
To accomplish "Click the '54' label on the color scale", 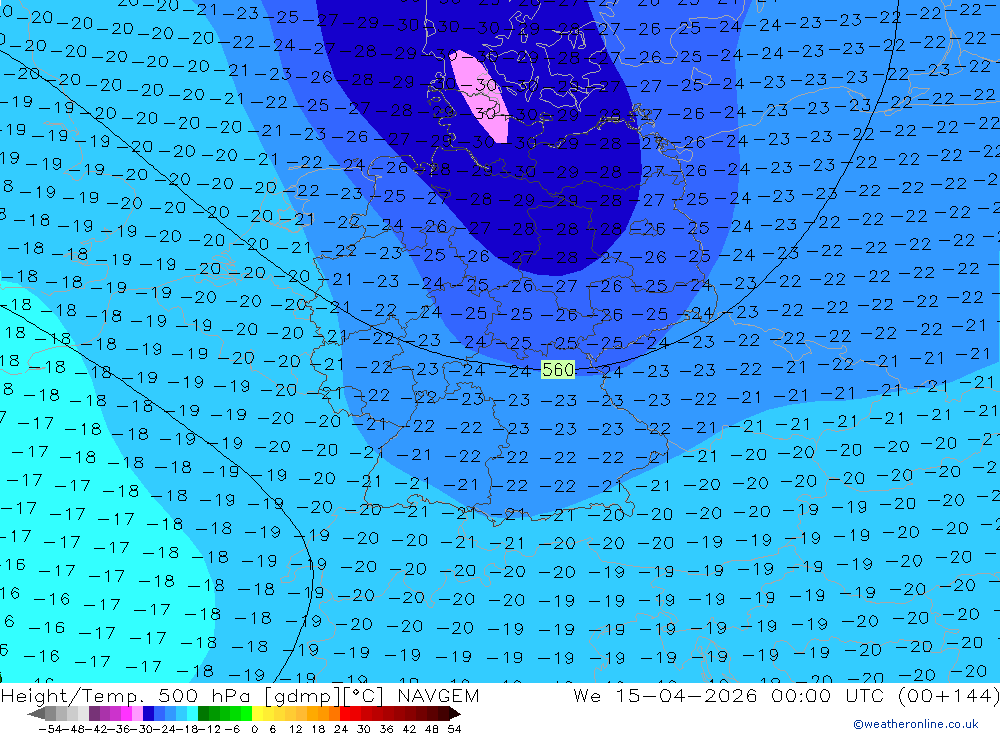I will (454, 728).
